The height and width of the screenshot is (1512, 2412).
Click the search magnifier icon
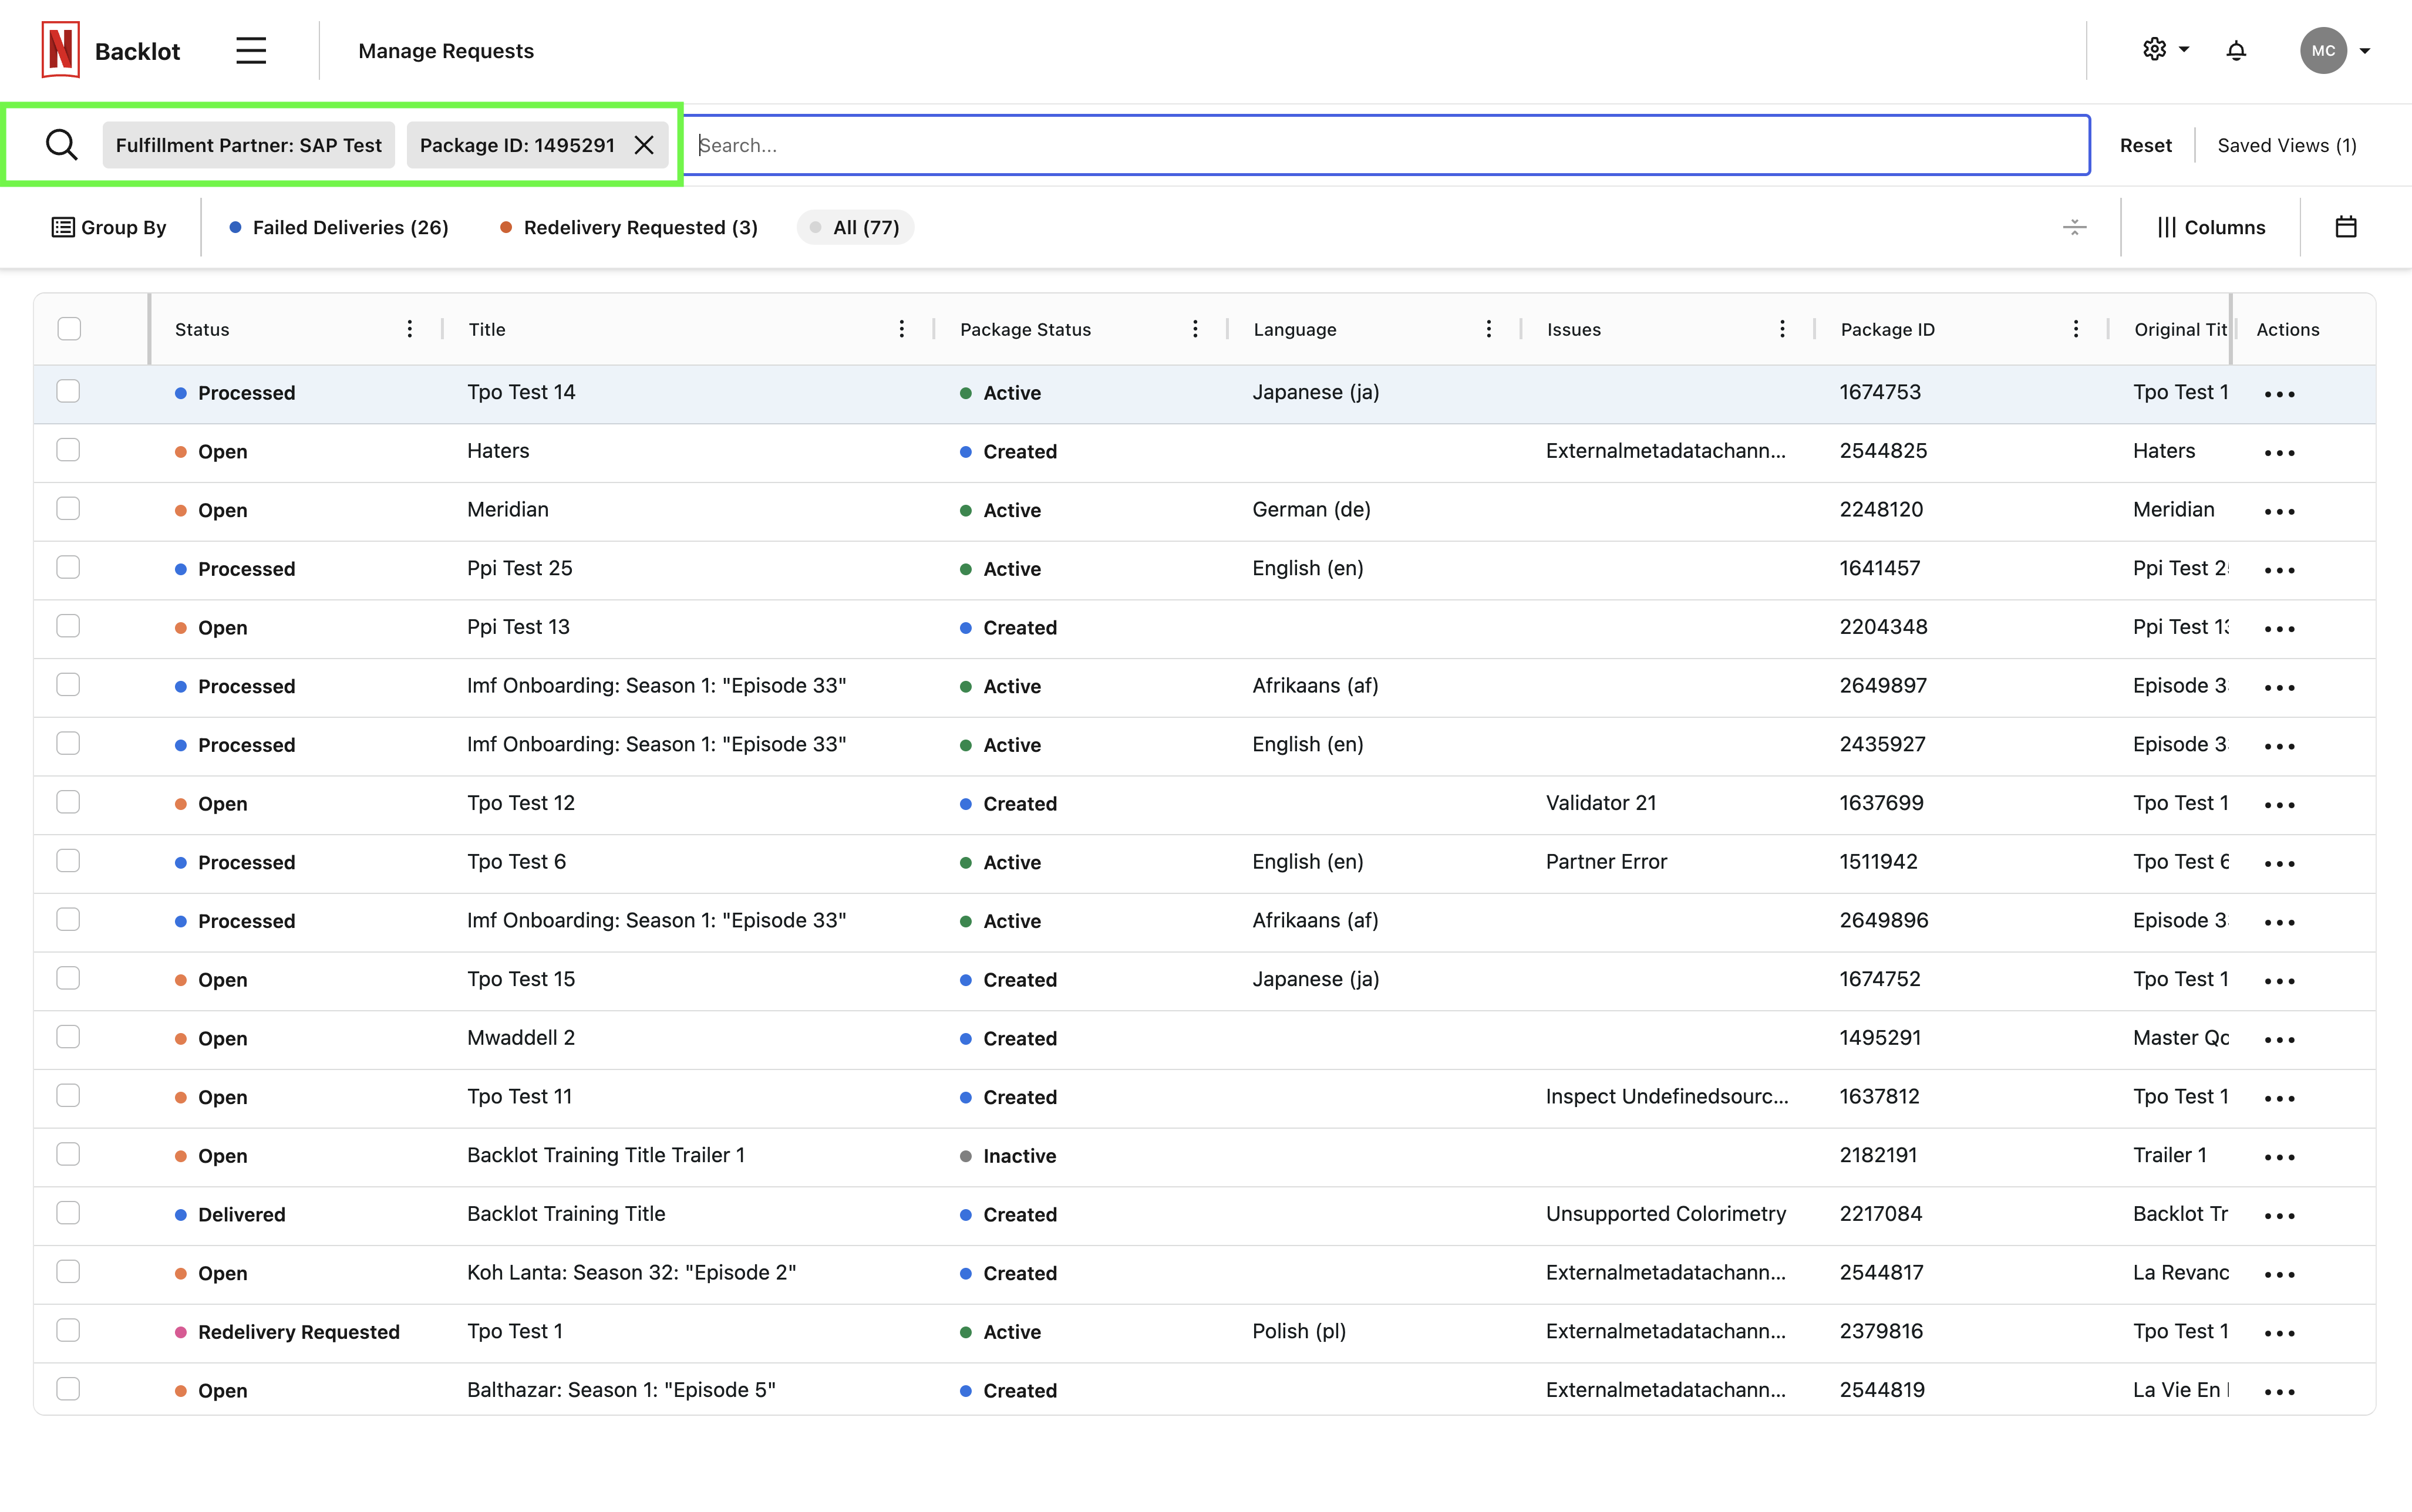coord(61,145)
